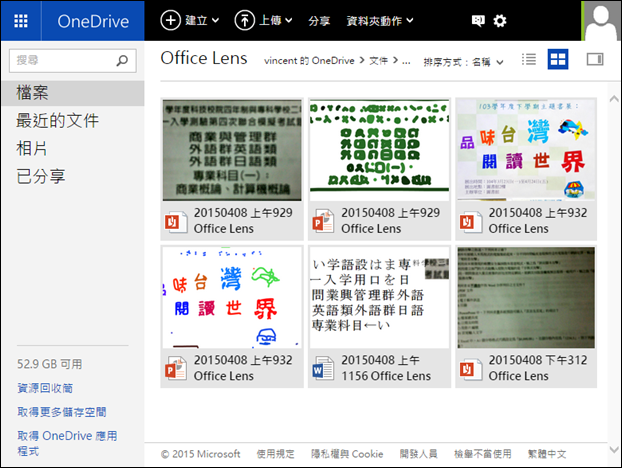Screen dimensions: 622x468
Task: Change language via 繁體中文 link
Action: tap(547, 454)
